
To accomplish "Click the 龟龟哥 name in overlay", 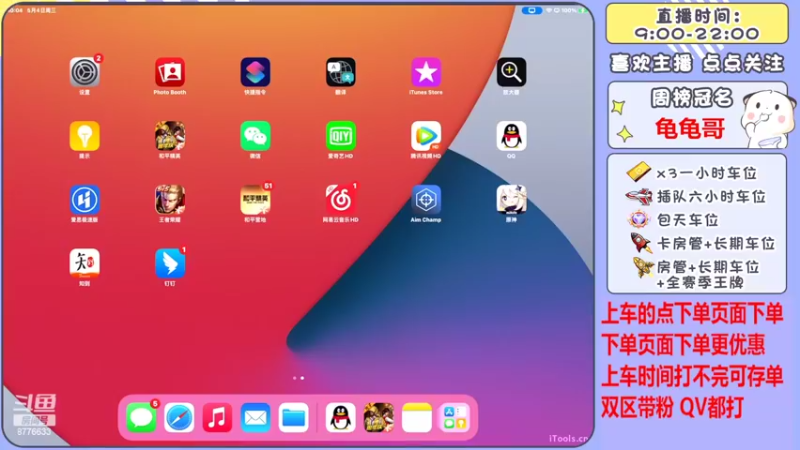I will tap(690, 128).
